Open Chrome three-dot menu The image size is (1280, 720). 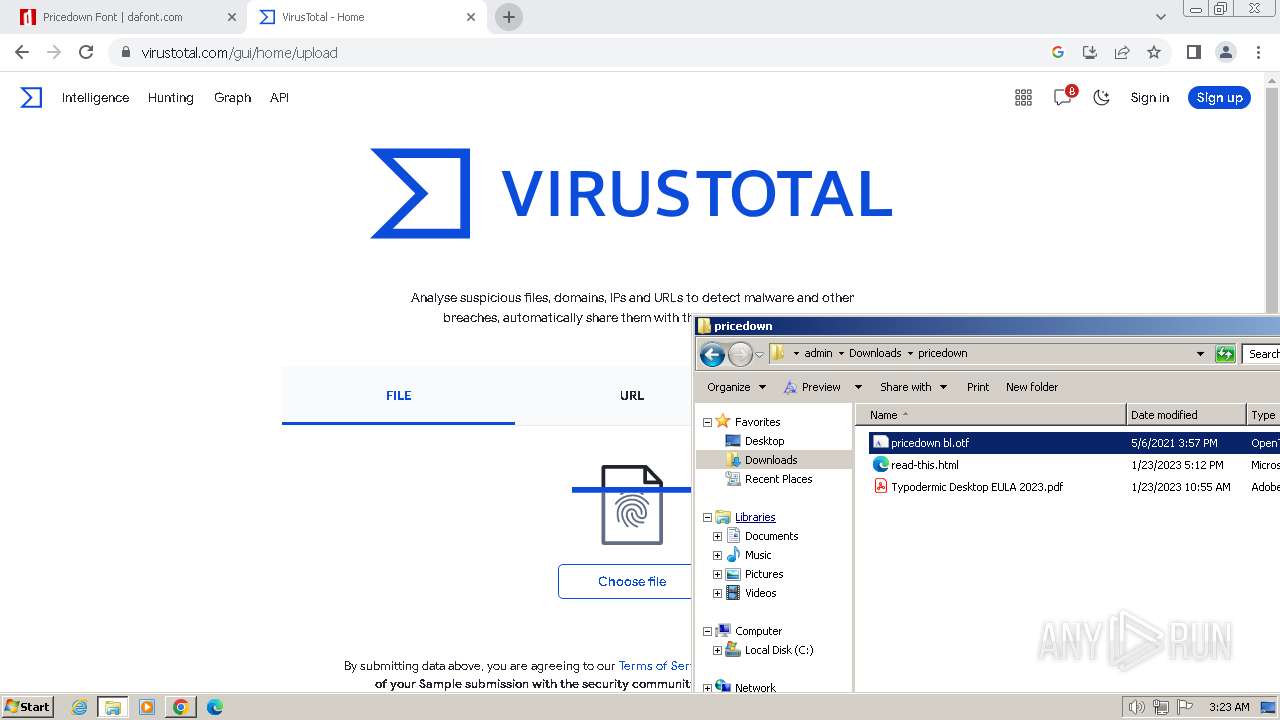(1257, 52)
